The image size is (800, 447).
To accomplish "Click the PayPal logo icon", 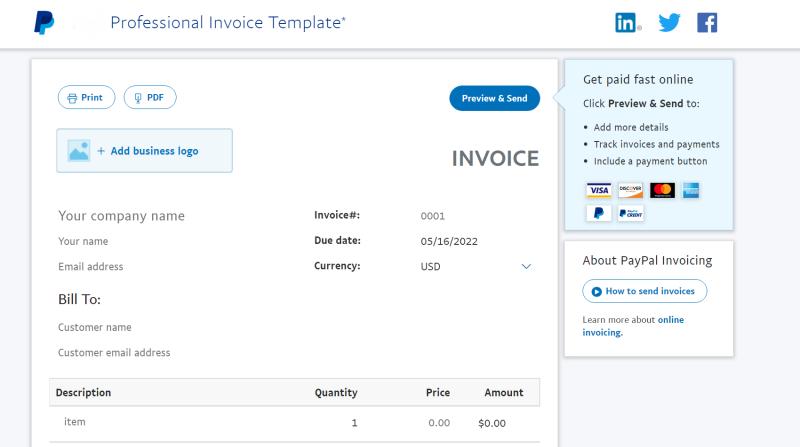I will (44, 23).
